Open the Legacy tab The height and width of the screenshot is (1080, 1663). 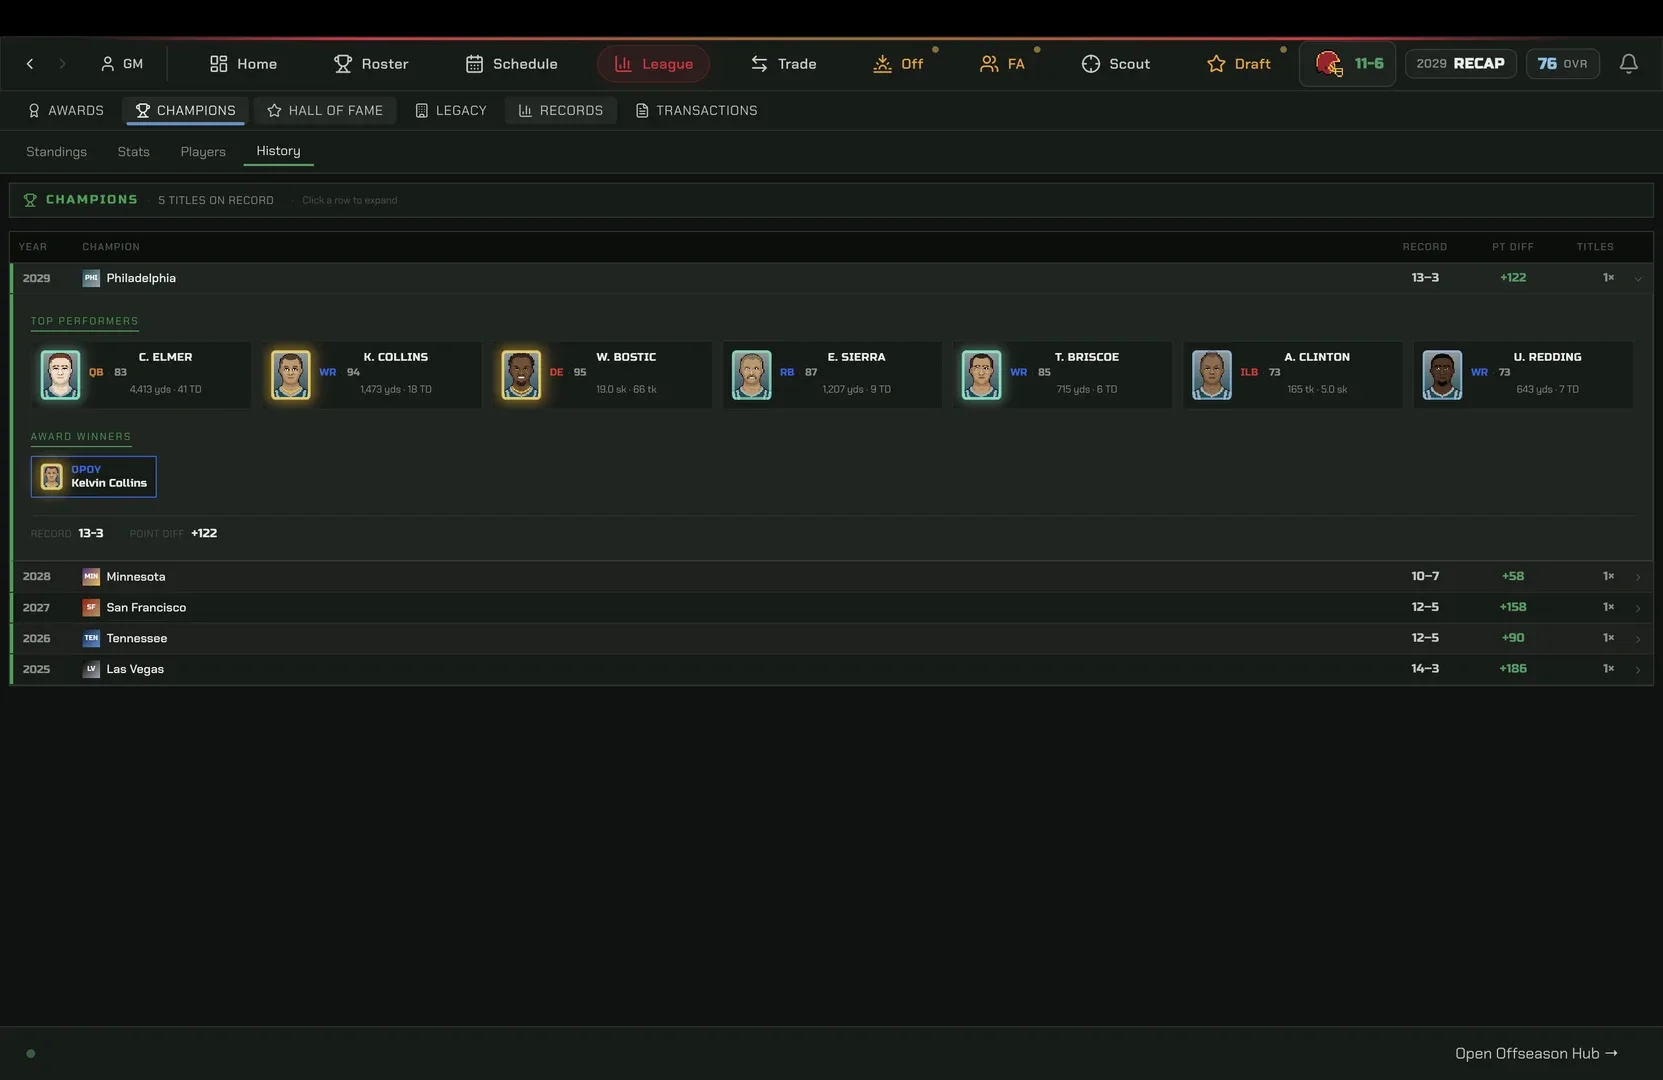coord(451,111)
